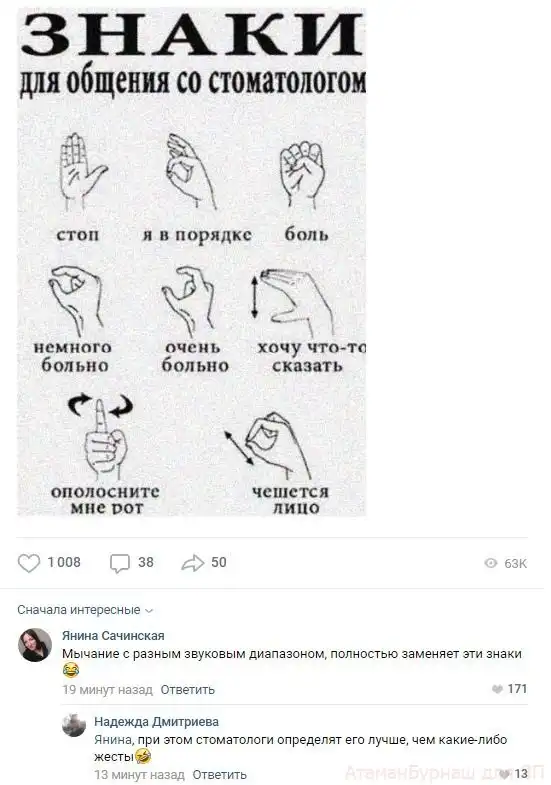The image size is (551, 785).
Task: Click the views eye icon
Action: point(491,563)
